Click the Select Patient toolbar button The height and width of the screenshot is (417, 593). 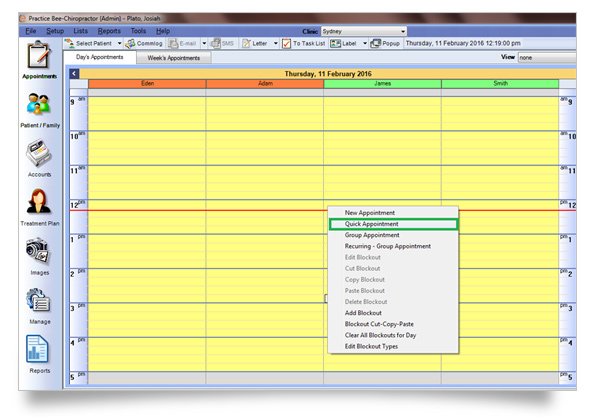[x=90, y=43]
